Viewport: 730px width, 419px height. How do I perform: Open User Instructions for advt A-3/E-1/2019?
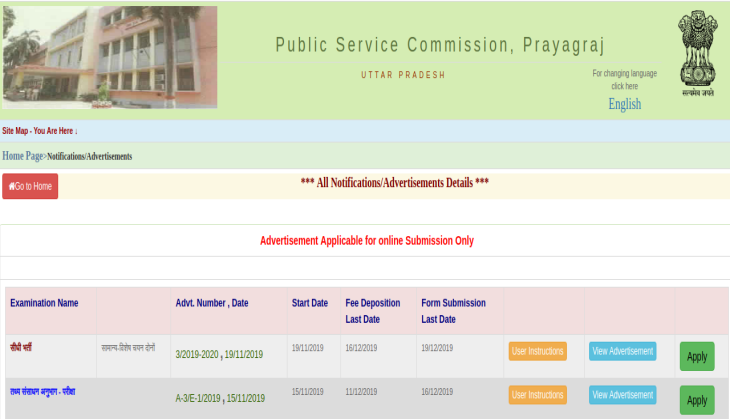(538, 395)
